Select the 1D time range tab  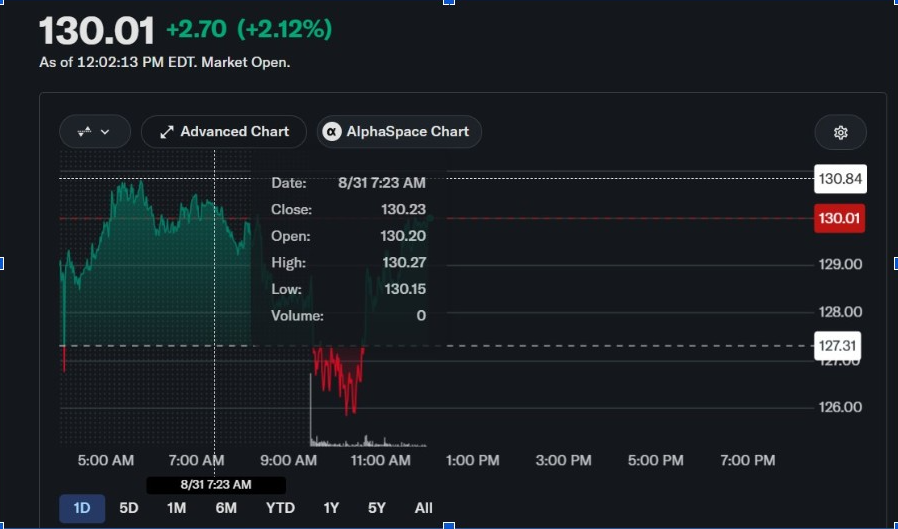[82, 508]
